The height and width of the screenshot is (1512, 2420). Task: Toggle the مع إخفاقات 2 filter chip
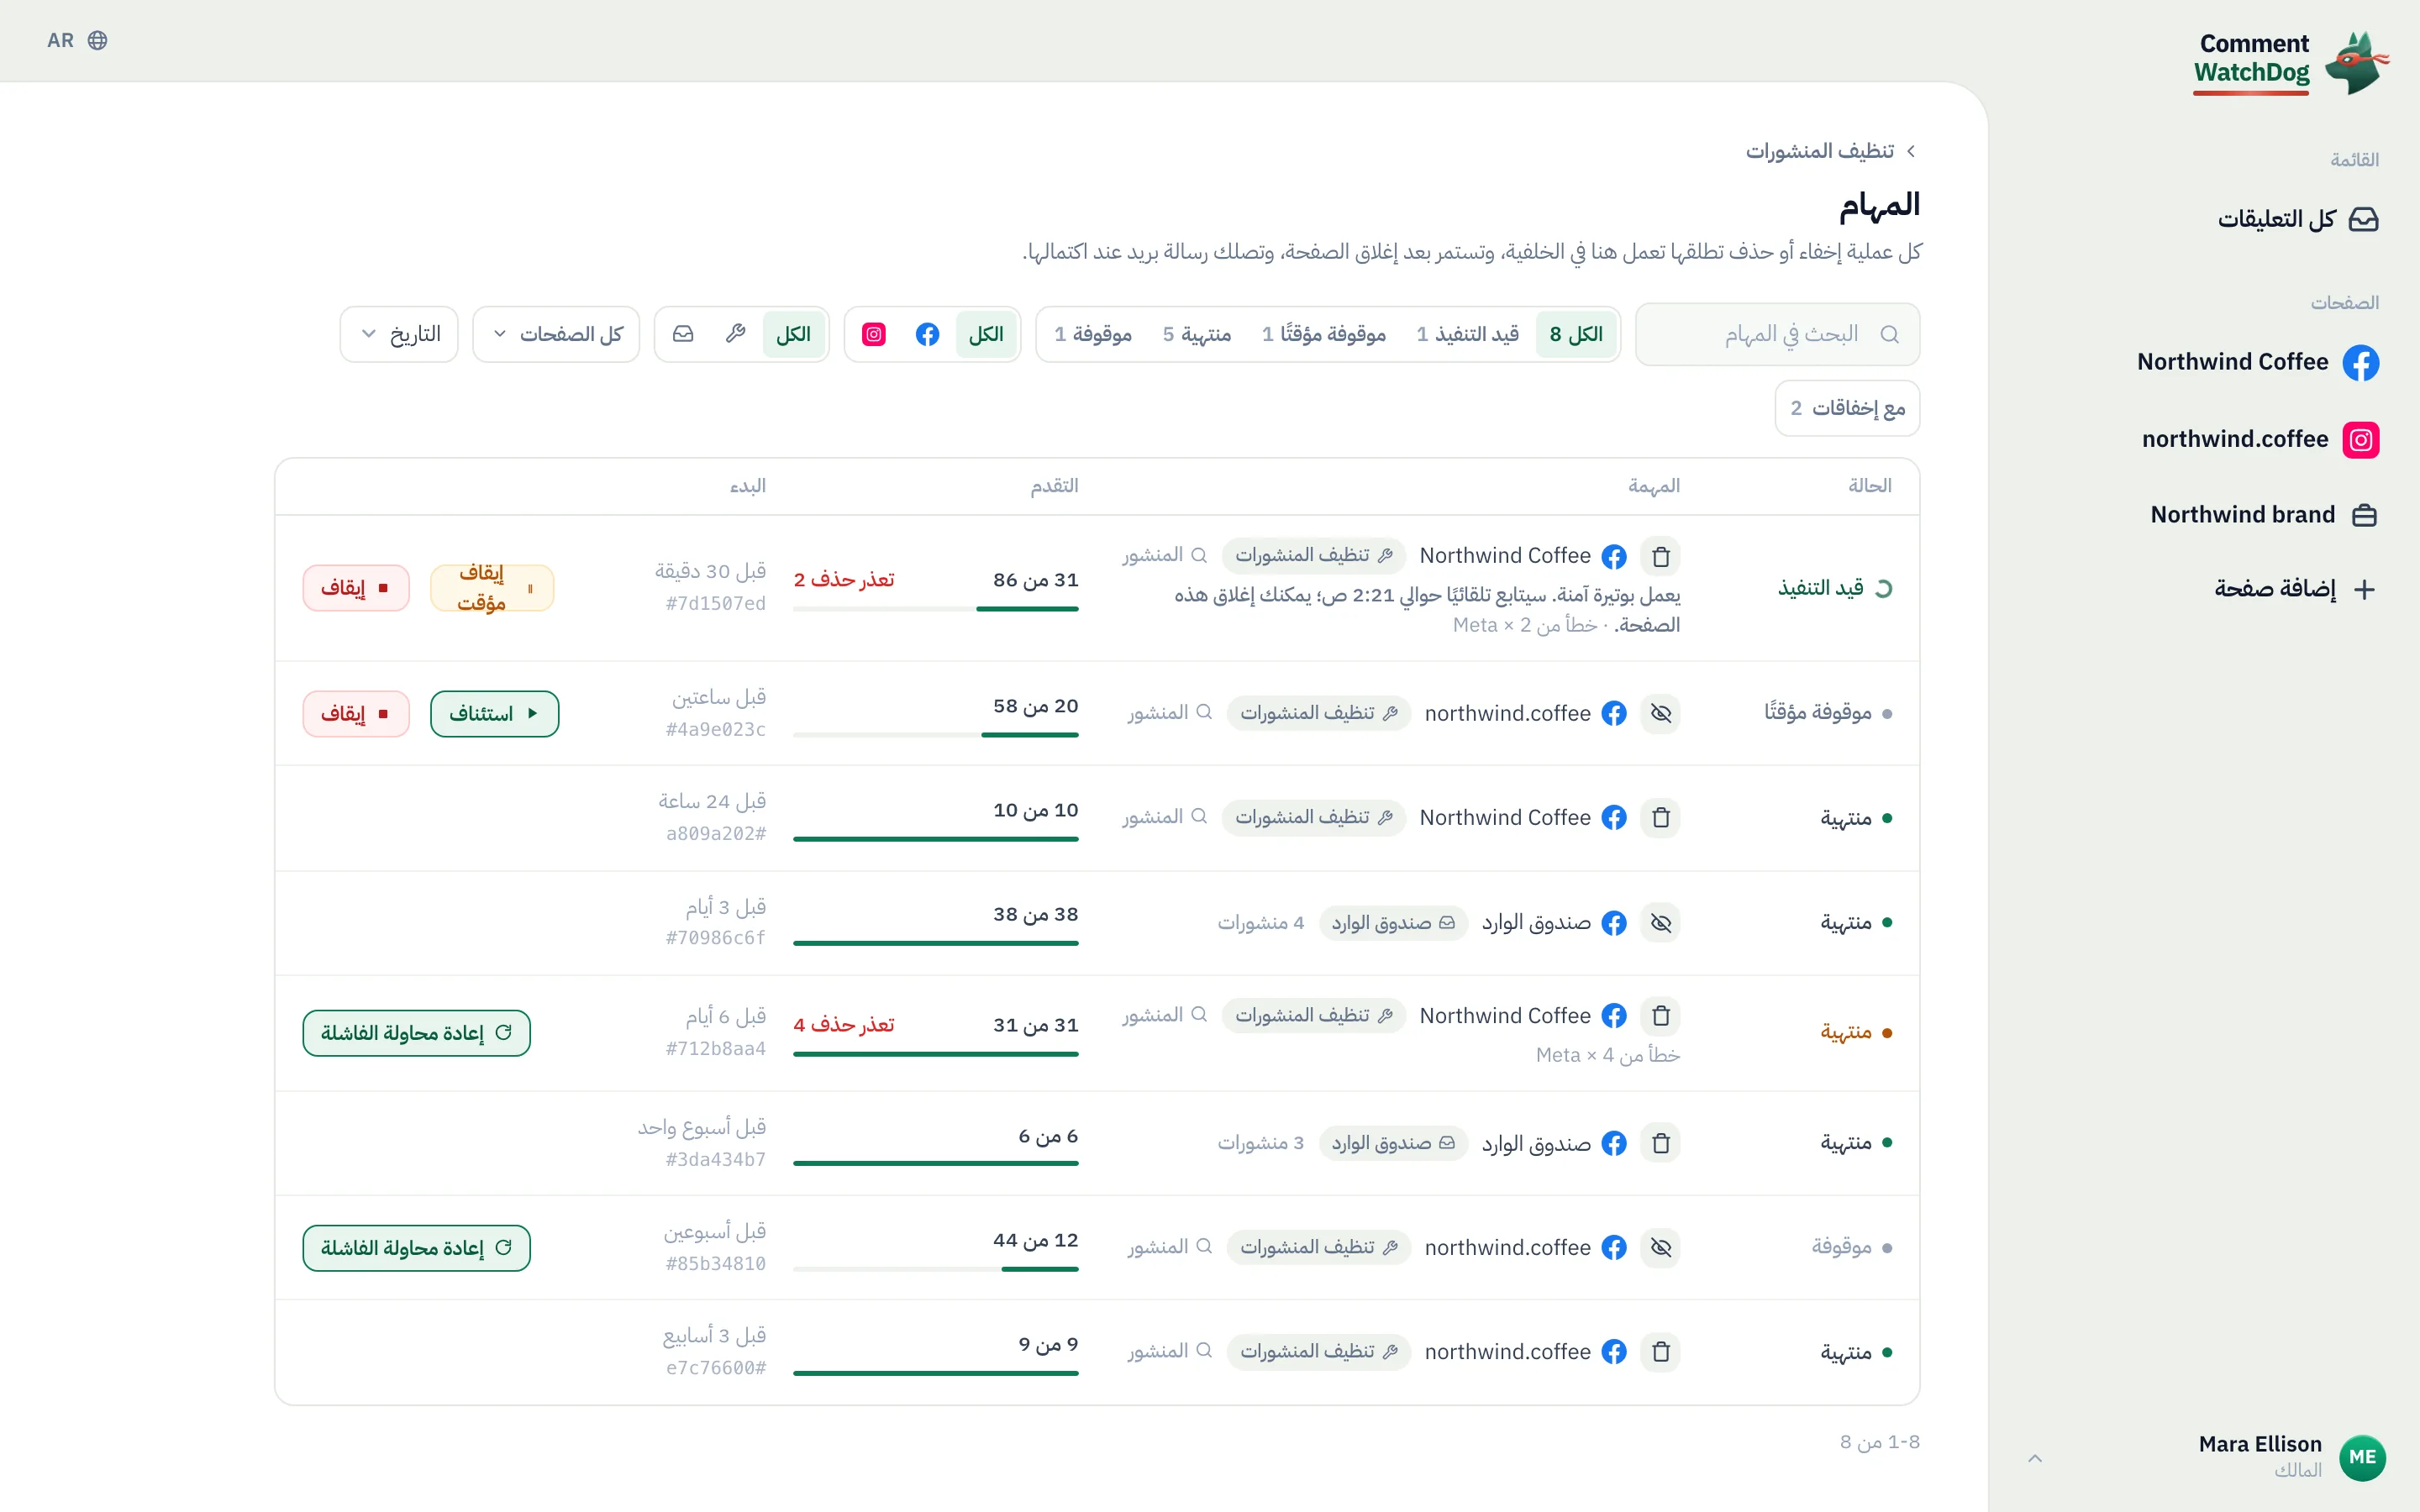(x=1847, y=408)
